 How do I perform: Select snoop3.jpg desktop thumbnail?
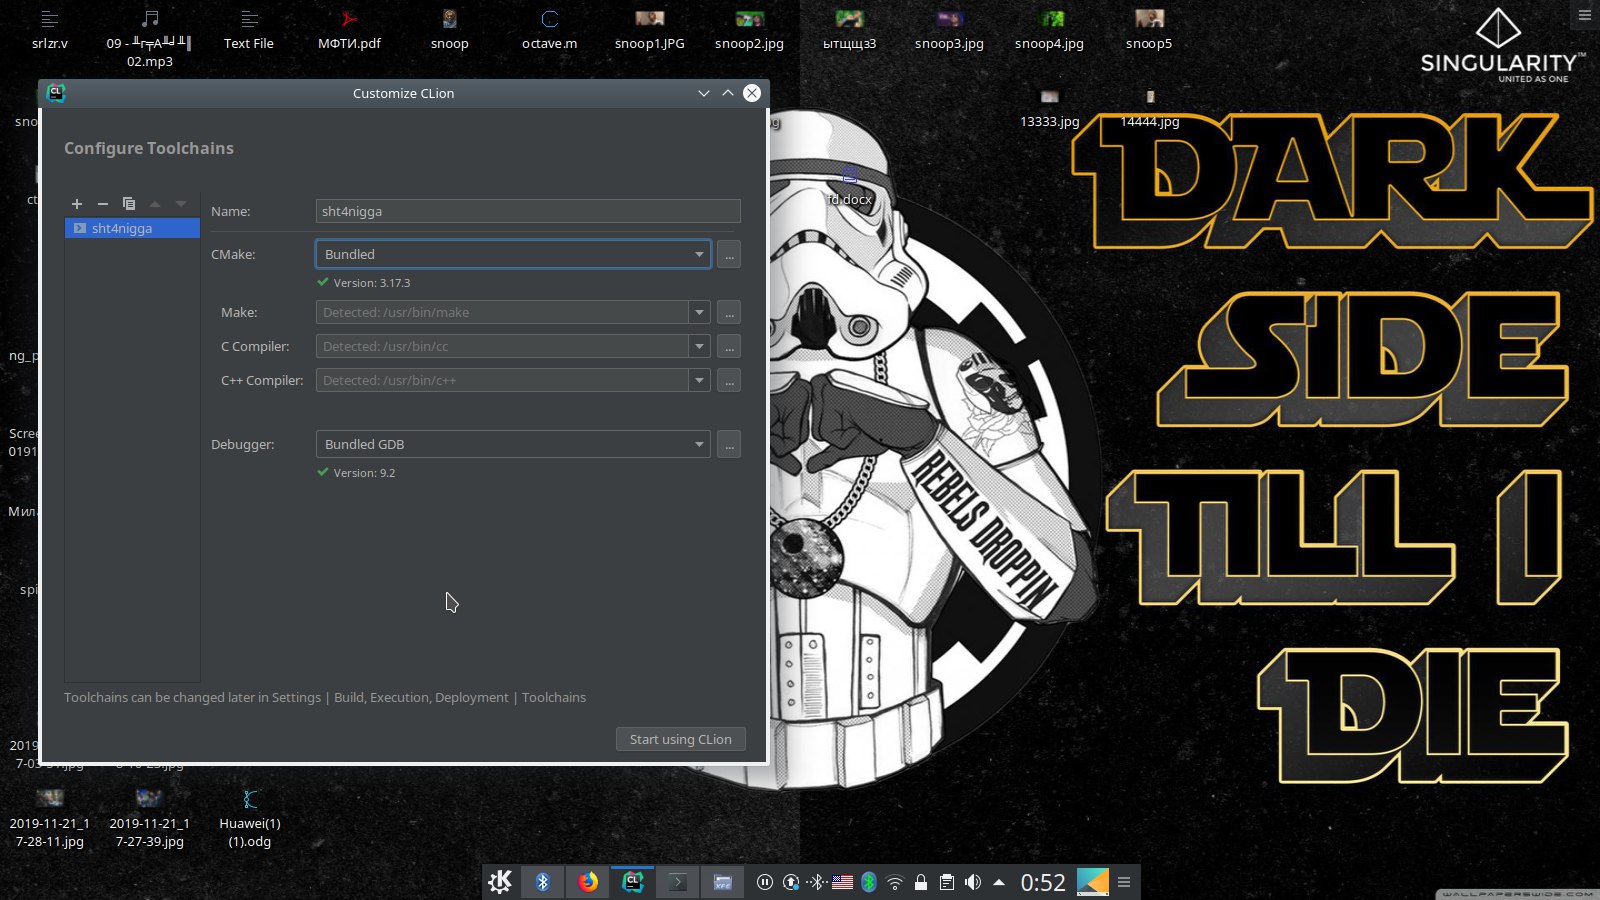coord(949,30)
